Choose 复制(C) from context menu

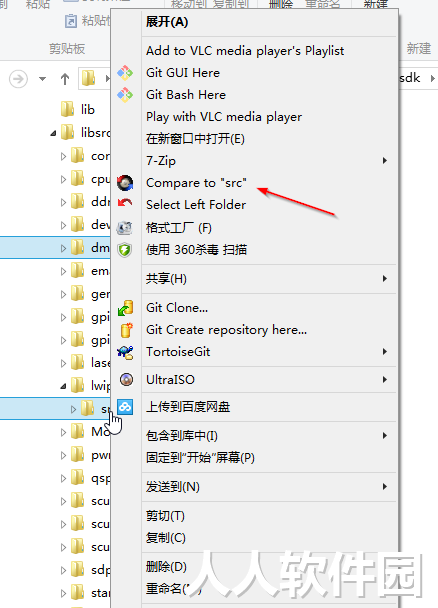tap(166, 538)
